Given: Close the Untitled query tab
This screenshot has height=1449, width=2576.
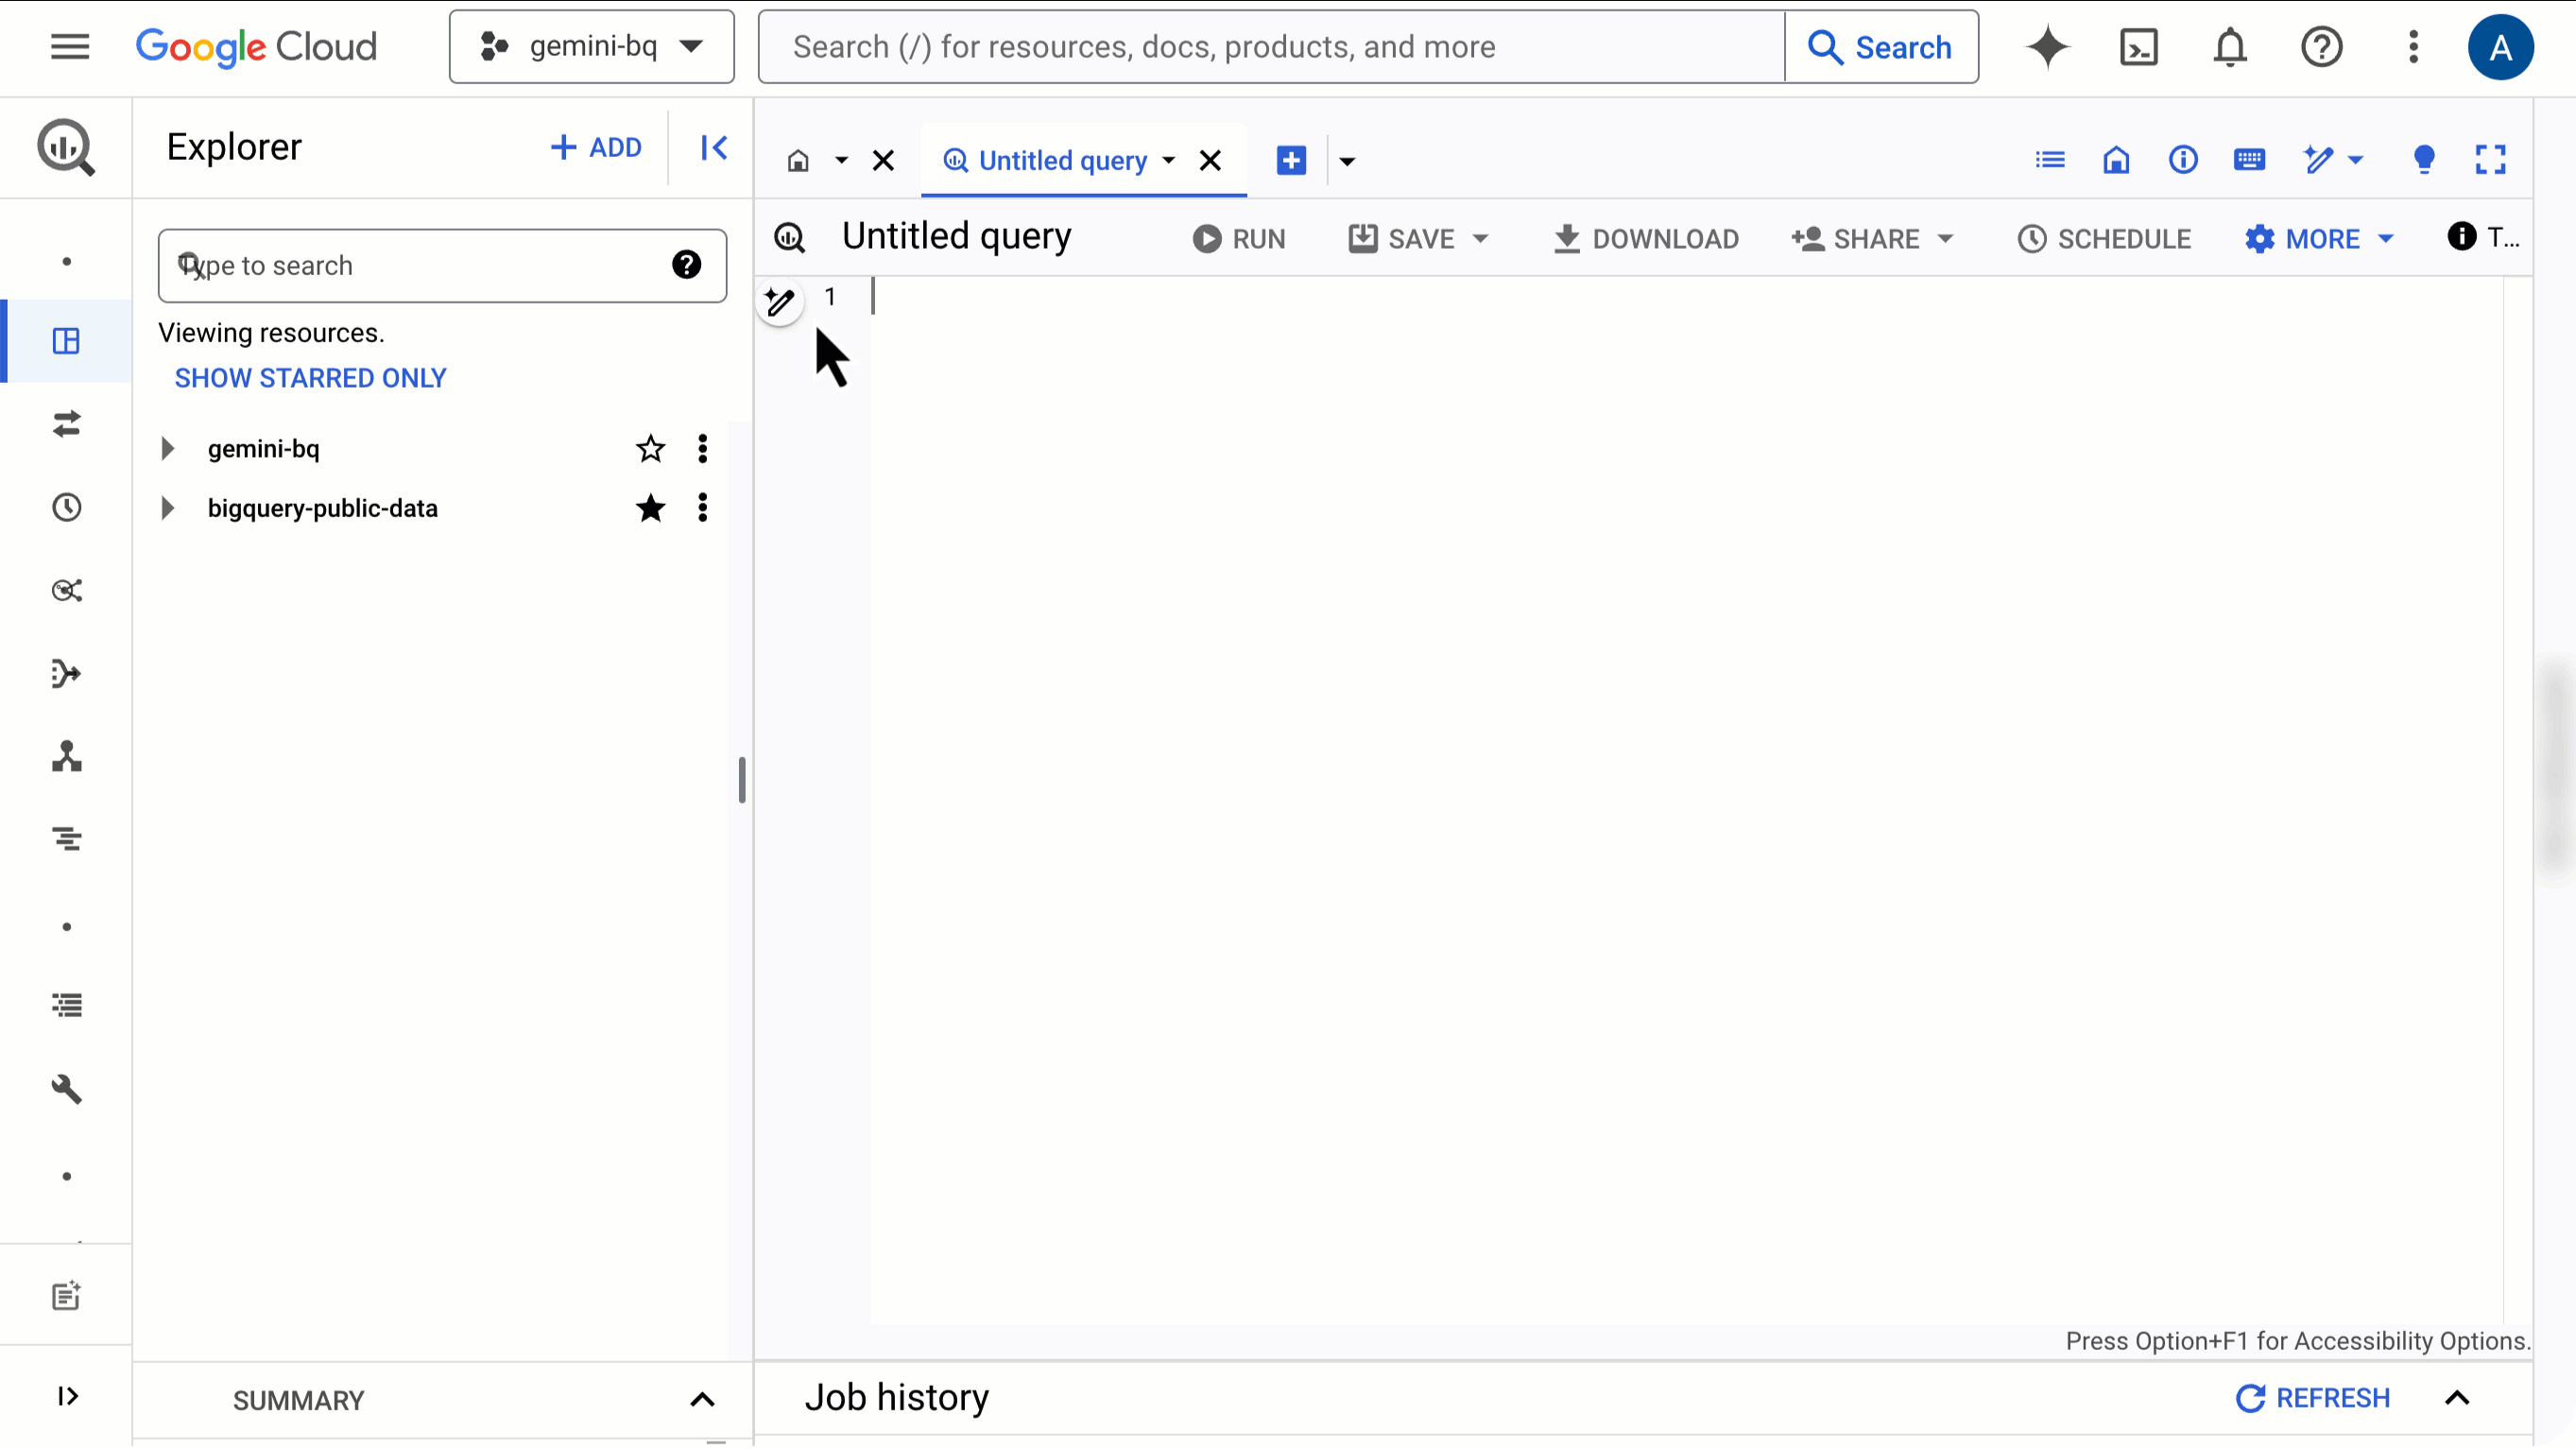Looking at the screenshot, I should (1210, 161).
